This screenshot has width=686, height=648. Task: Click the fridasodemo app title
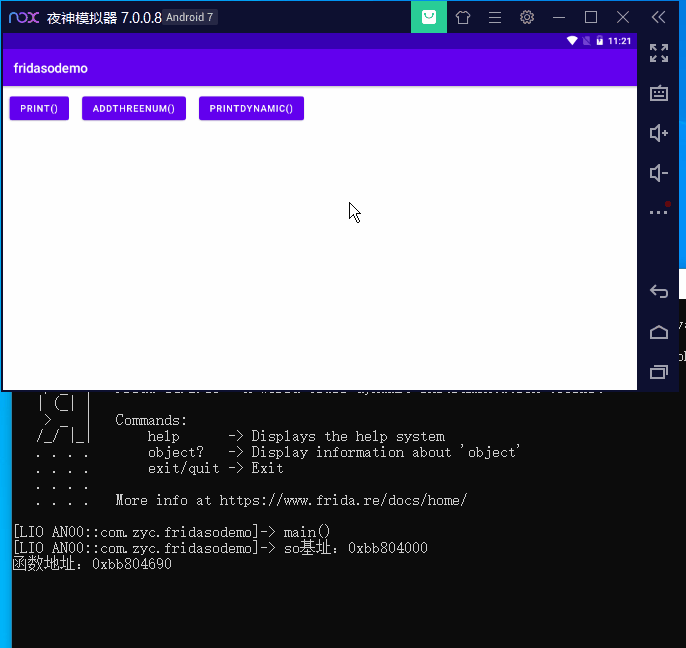pyautogui.click(x=51, y=68)
